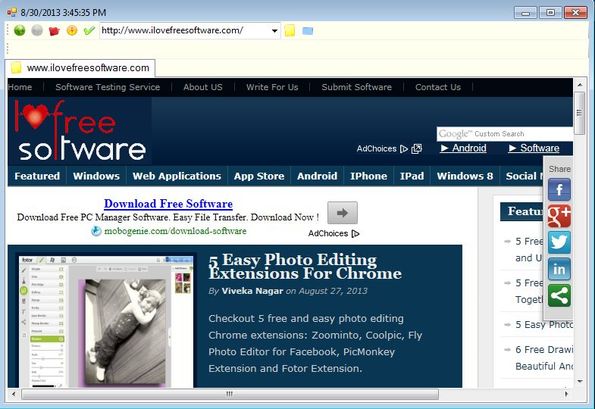Screen dimensions: 595x409
Task: Open the Web Applications category tab
Action: click(x=177, y=176)
